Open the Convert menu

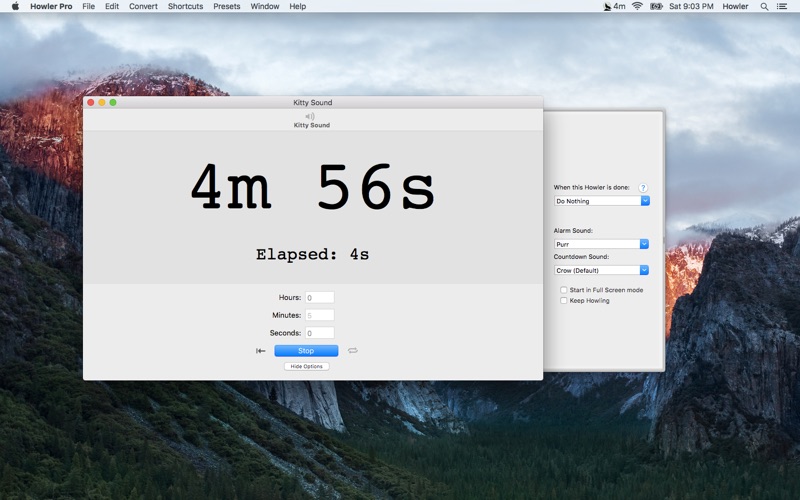[143, 6]
